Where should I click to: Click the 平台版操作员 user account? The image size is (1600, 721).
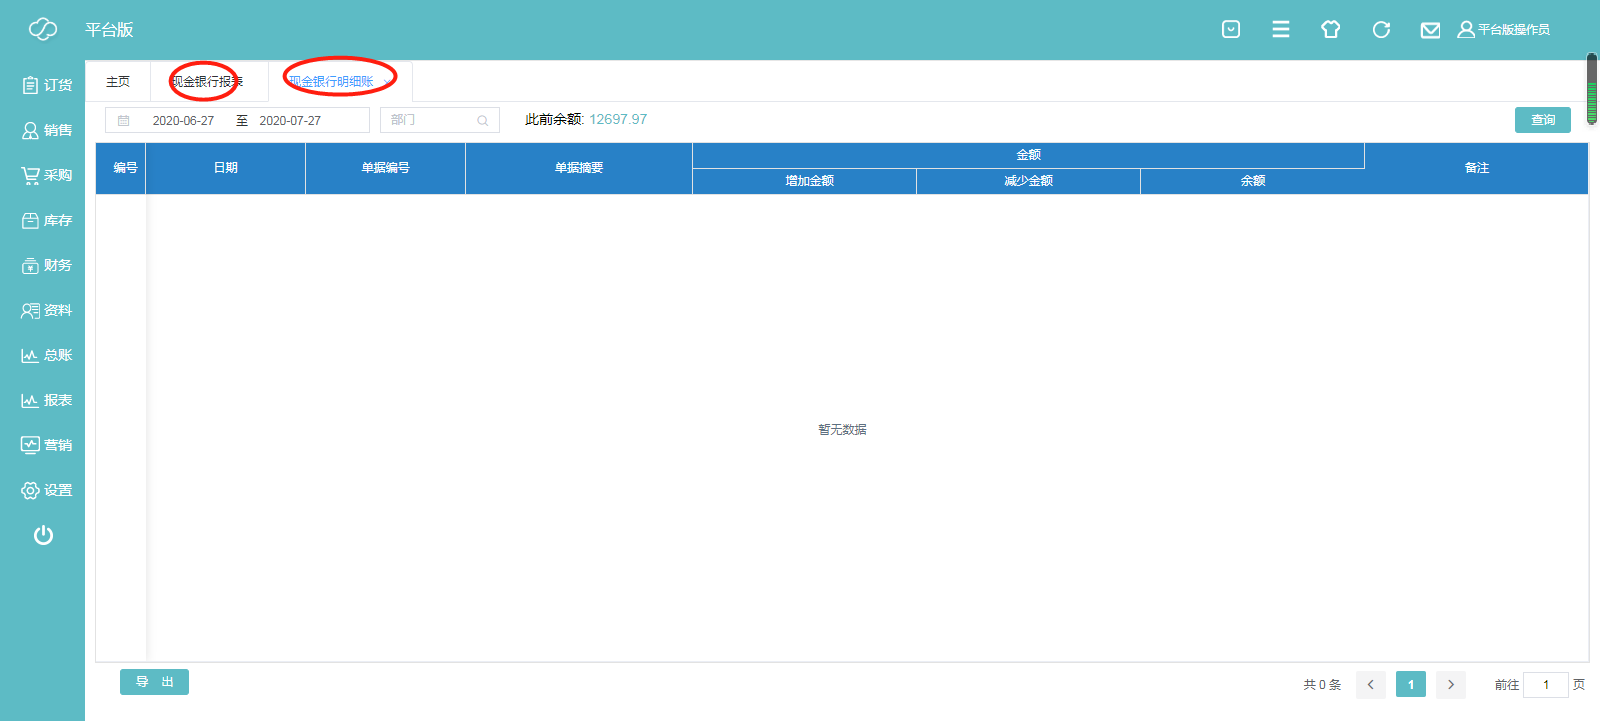click(x=1503, y=30)
